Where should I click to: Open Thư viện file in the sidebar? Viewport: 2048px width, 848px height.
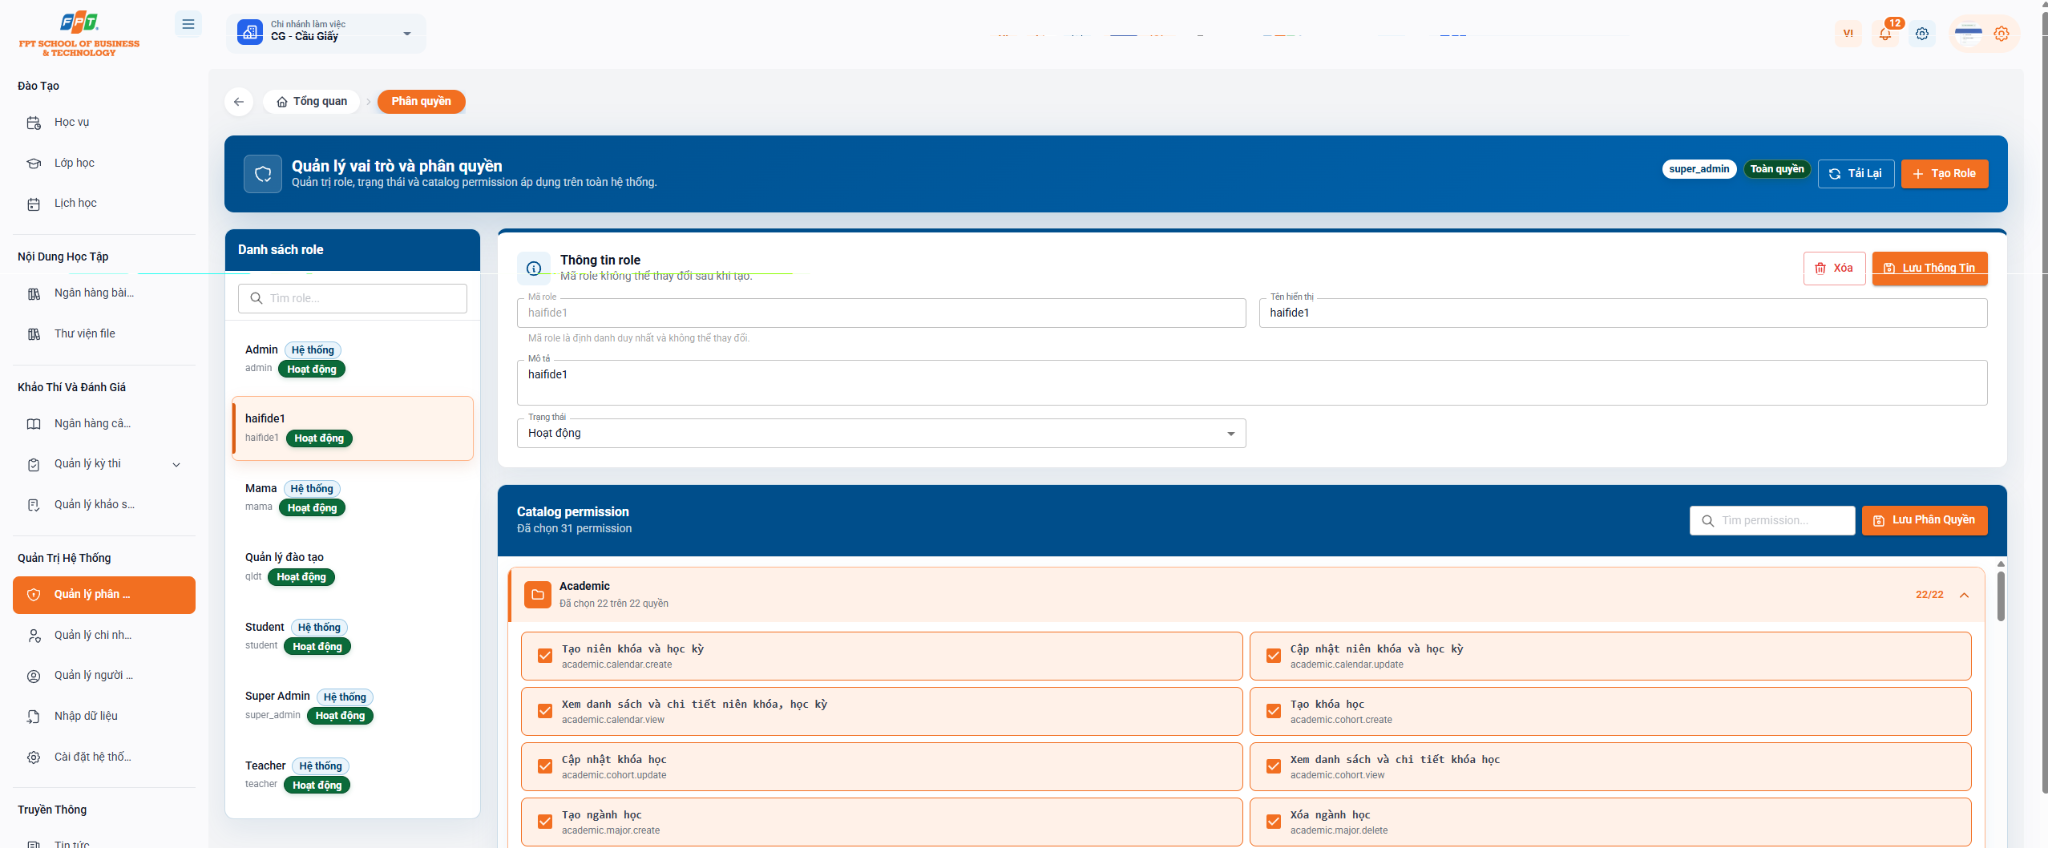tap(104, 334)
